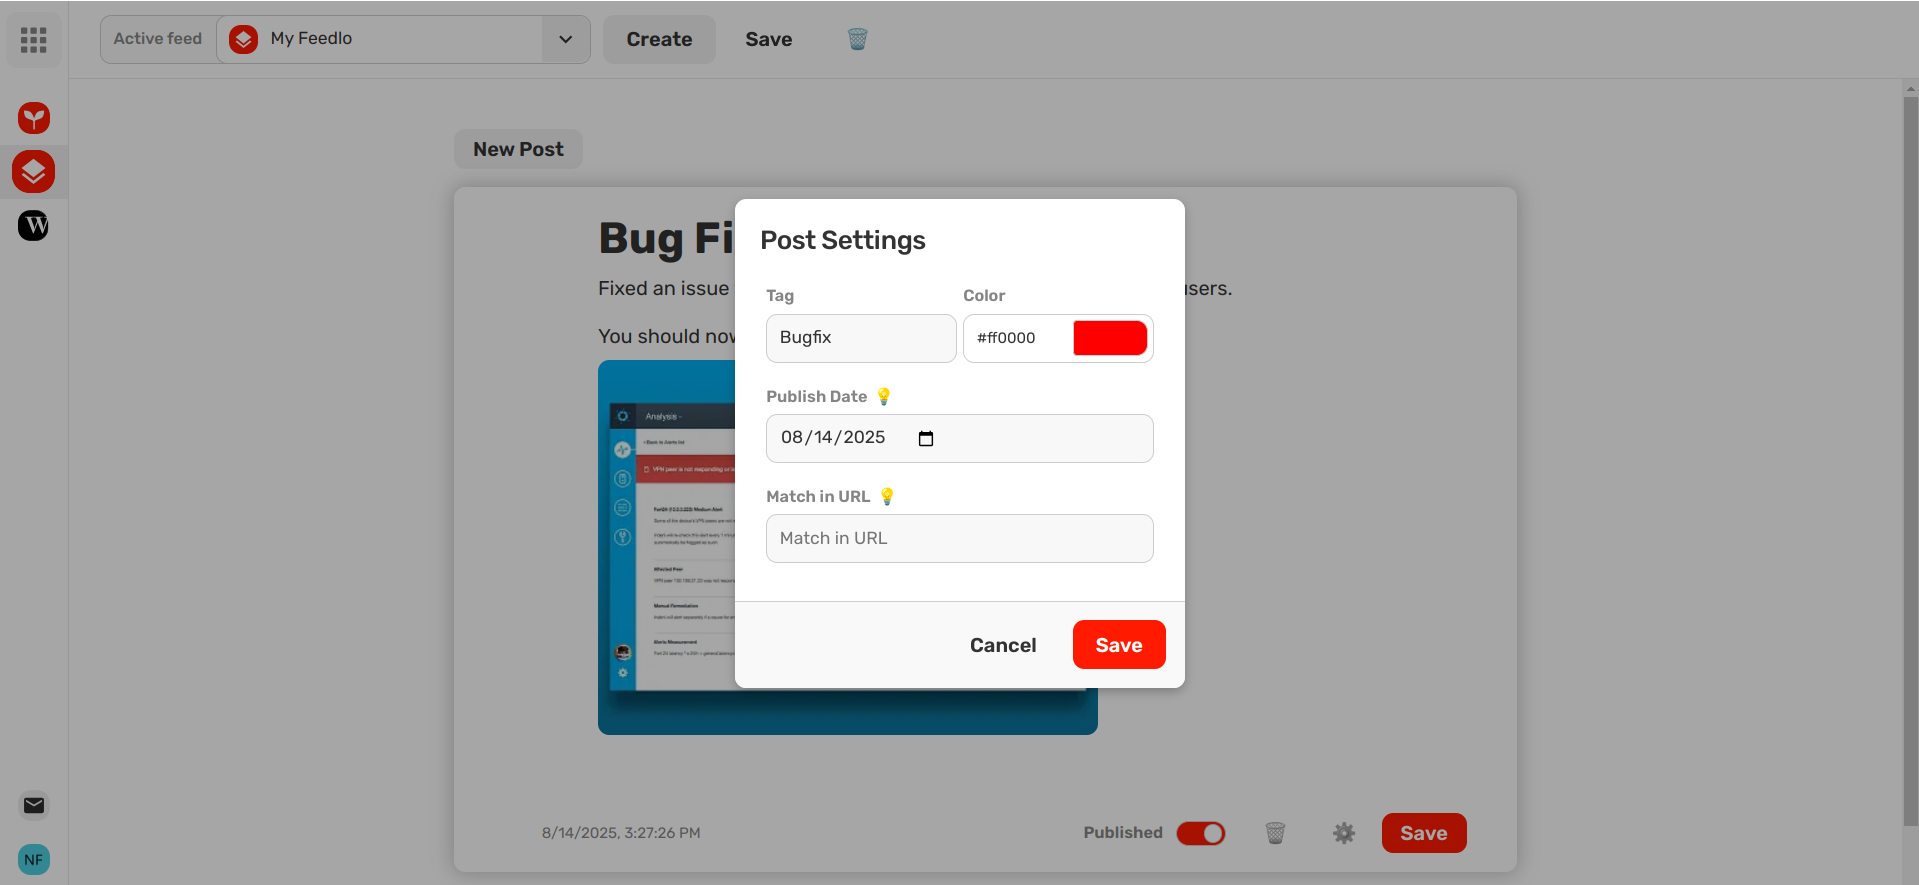Click the Match in URL lightbulb hint

pyautogui.click(x=887, y=496)
